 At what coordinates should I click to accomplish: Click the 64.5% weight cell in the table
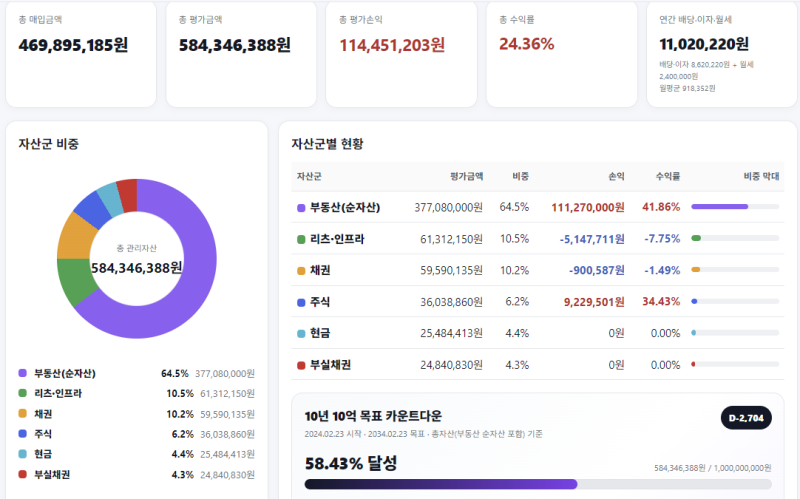point(514,207)
